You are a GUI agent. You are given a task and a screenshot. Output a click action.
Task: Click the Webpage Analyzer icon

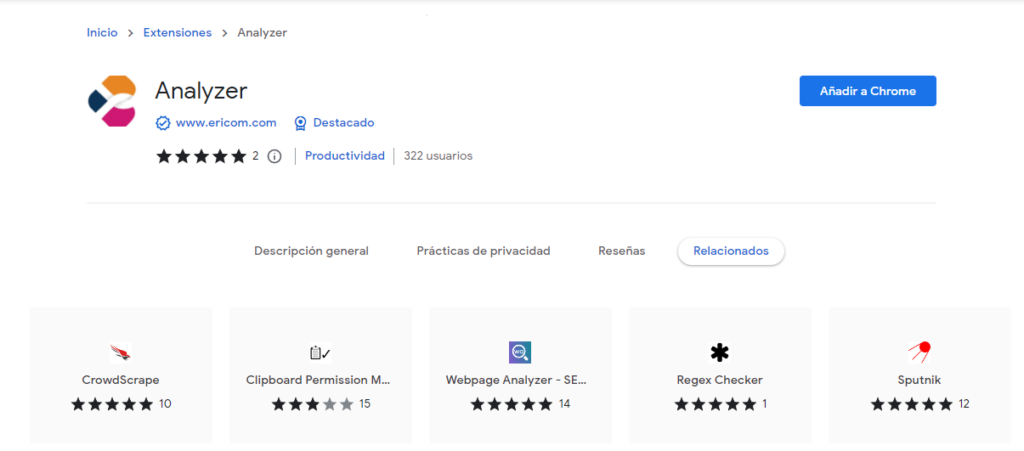pos(520,352)
